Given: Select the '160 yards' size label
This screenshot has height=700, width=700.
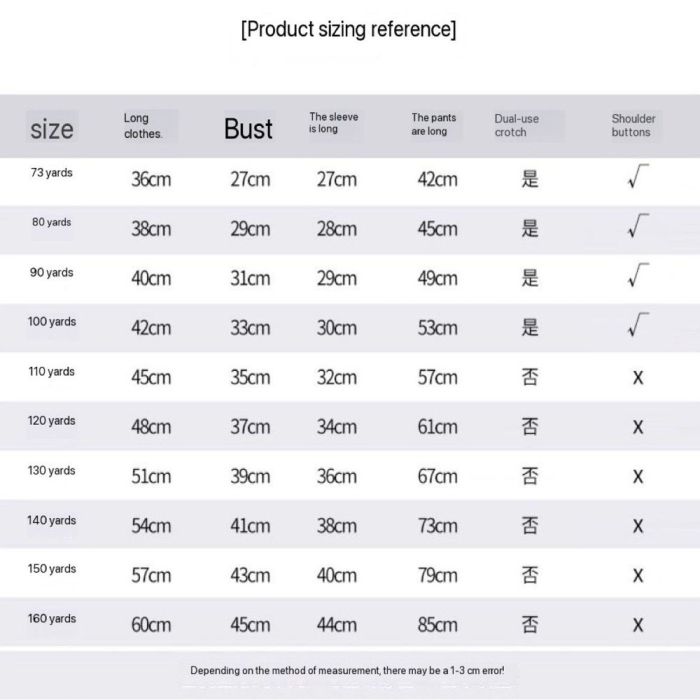Looking at the screenshot, I should tap(52, 619).
